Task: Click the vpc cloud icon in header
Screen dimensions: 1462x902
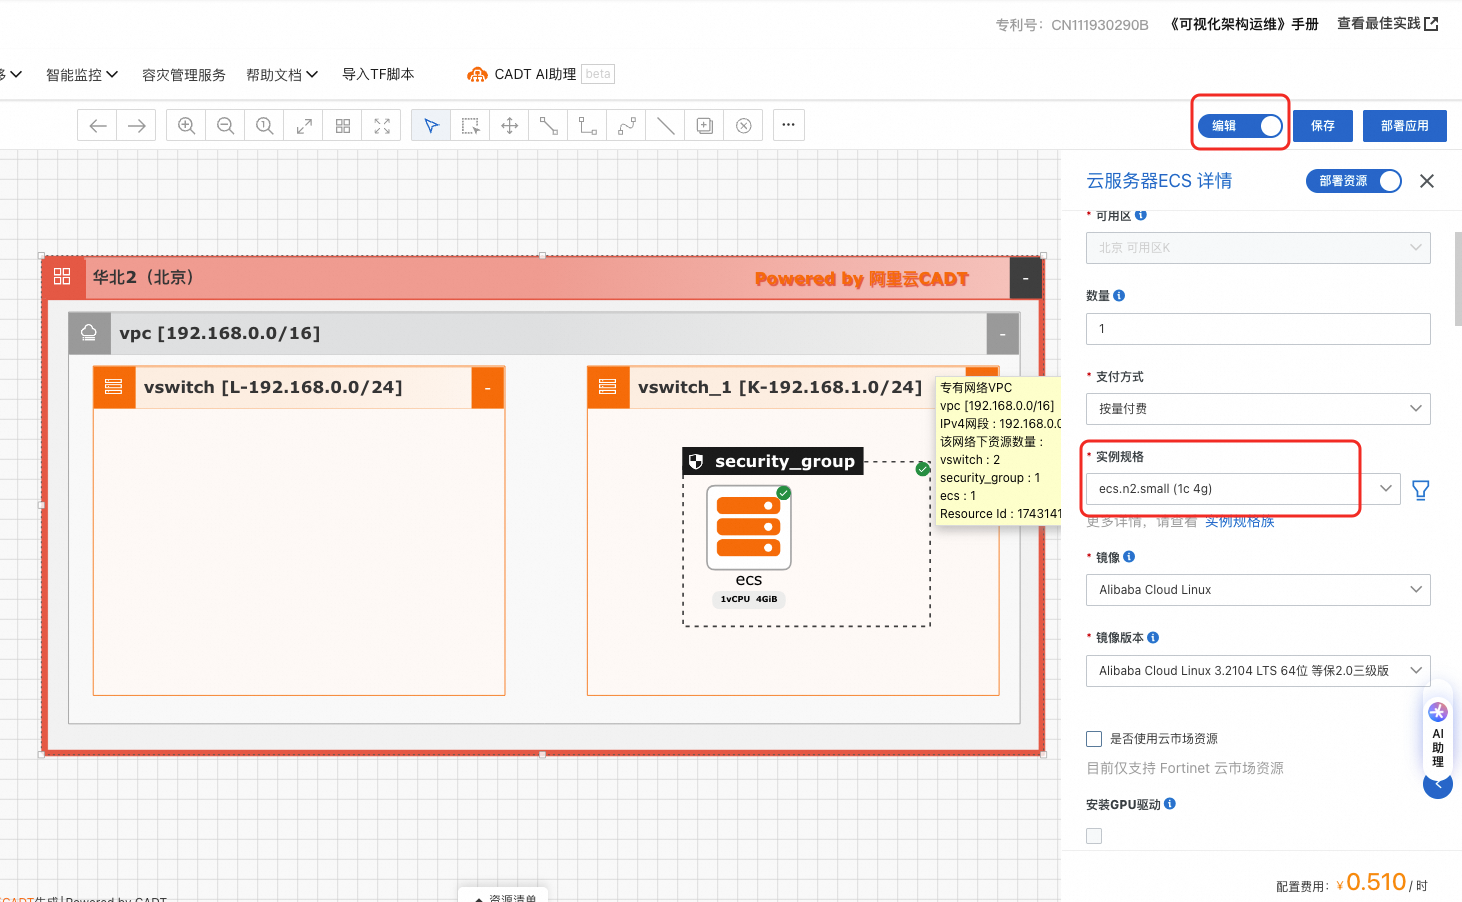Action: pos(89,333)
